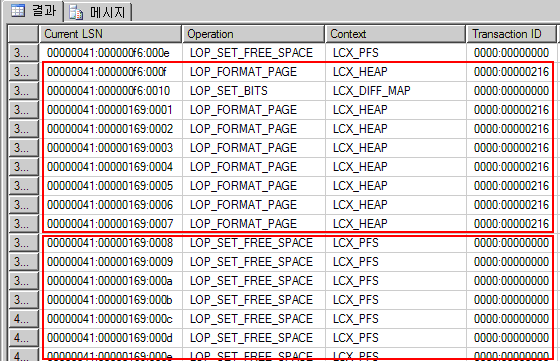Select Transaction ID cell in row 169:0005
This screenshot has width=560, height=364.
[x=511, y=186]
